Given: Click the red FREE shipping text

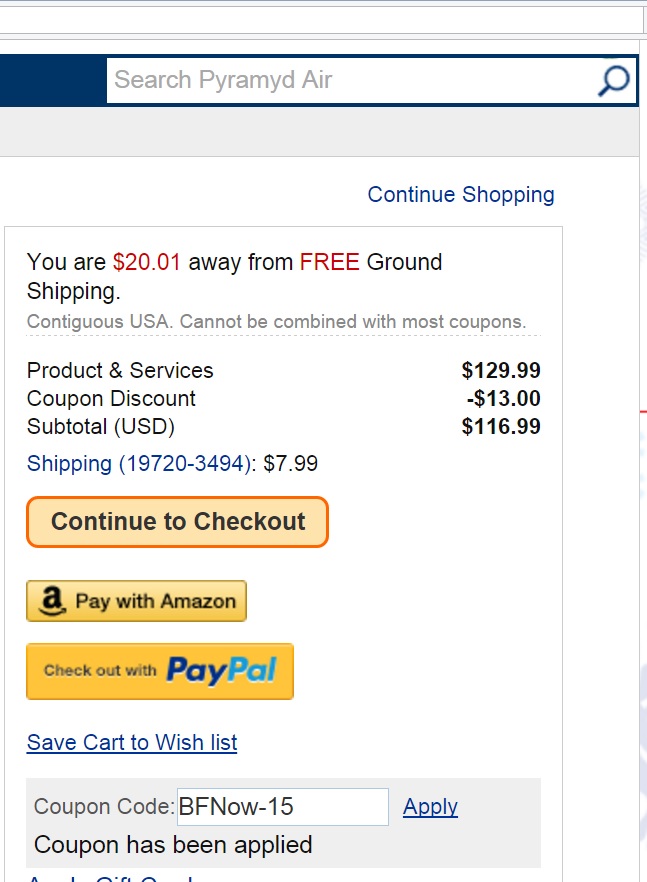Looking at the screenshot, I should tap(330, 262).
